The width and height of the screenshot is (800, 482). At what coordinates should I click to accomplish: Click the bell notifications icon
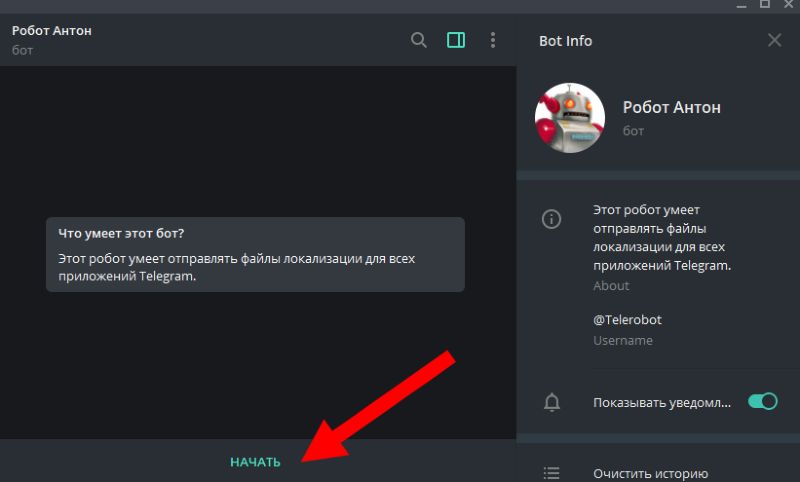pos(552,402)
